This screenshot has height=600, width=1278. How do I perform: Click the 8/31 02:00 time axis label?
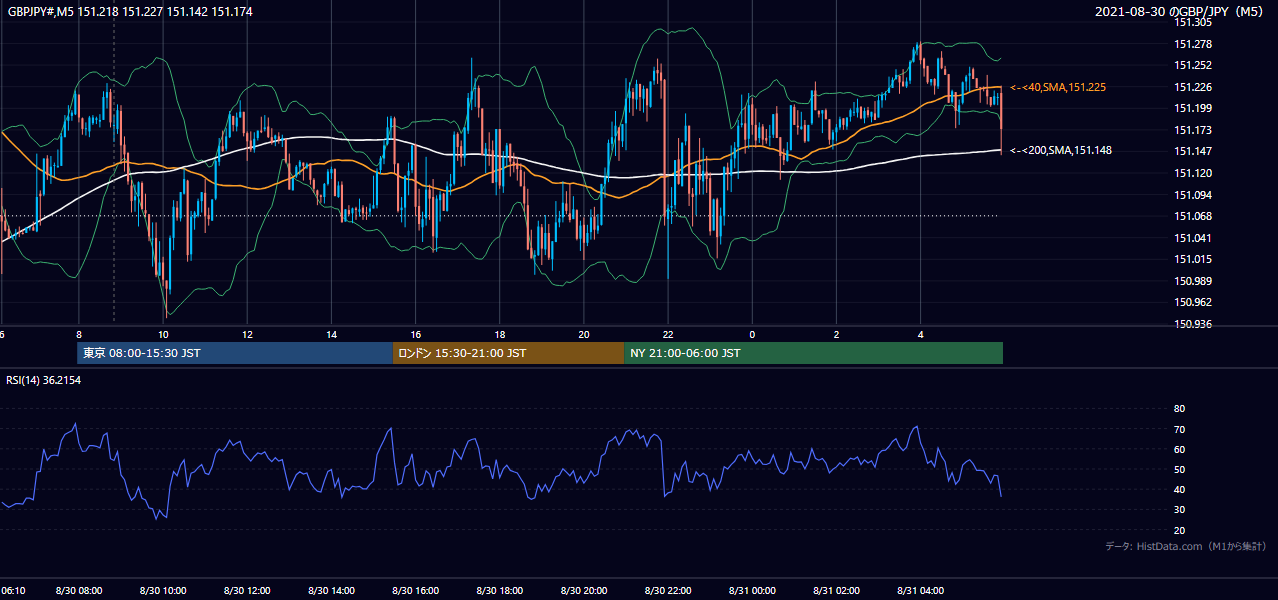click(x=836, y=591)
